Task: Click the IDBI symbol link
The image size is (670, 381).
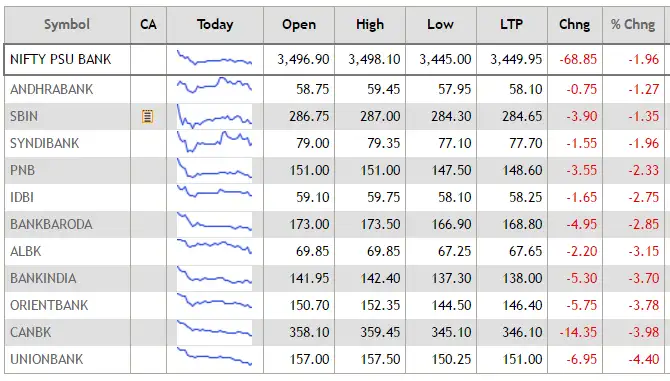Action: click(x=22, y=197)
